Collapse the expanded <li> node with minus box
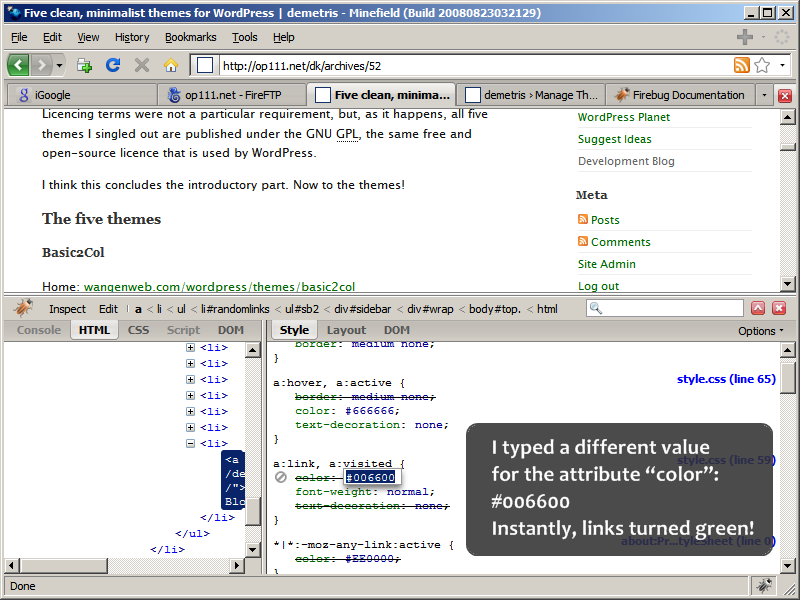 [x=190, y=443]
